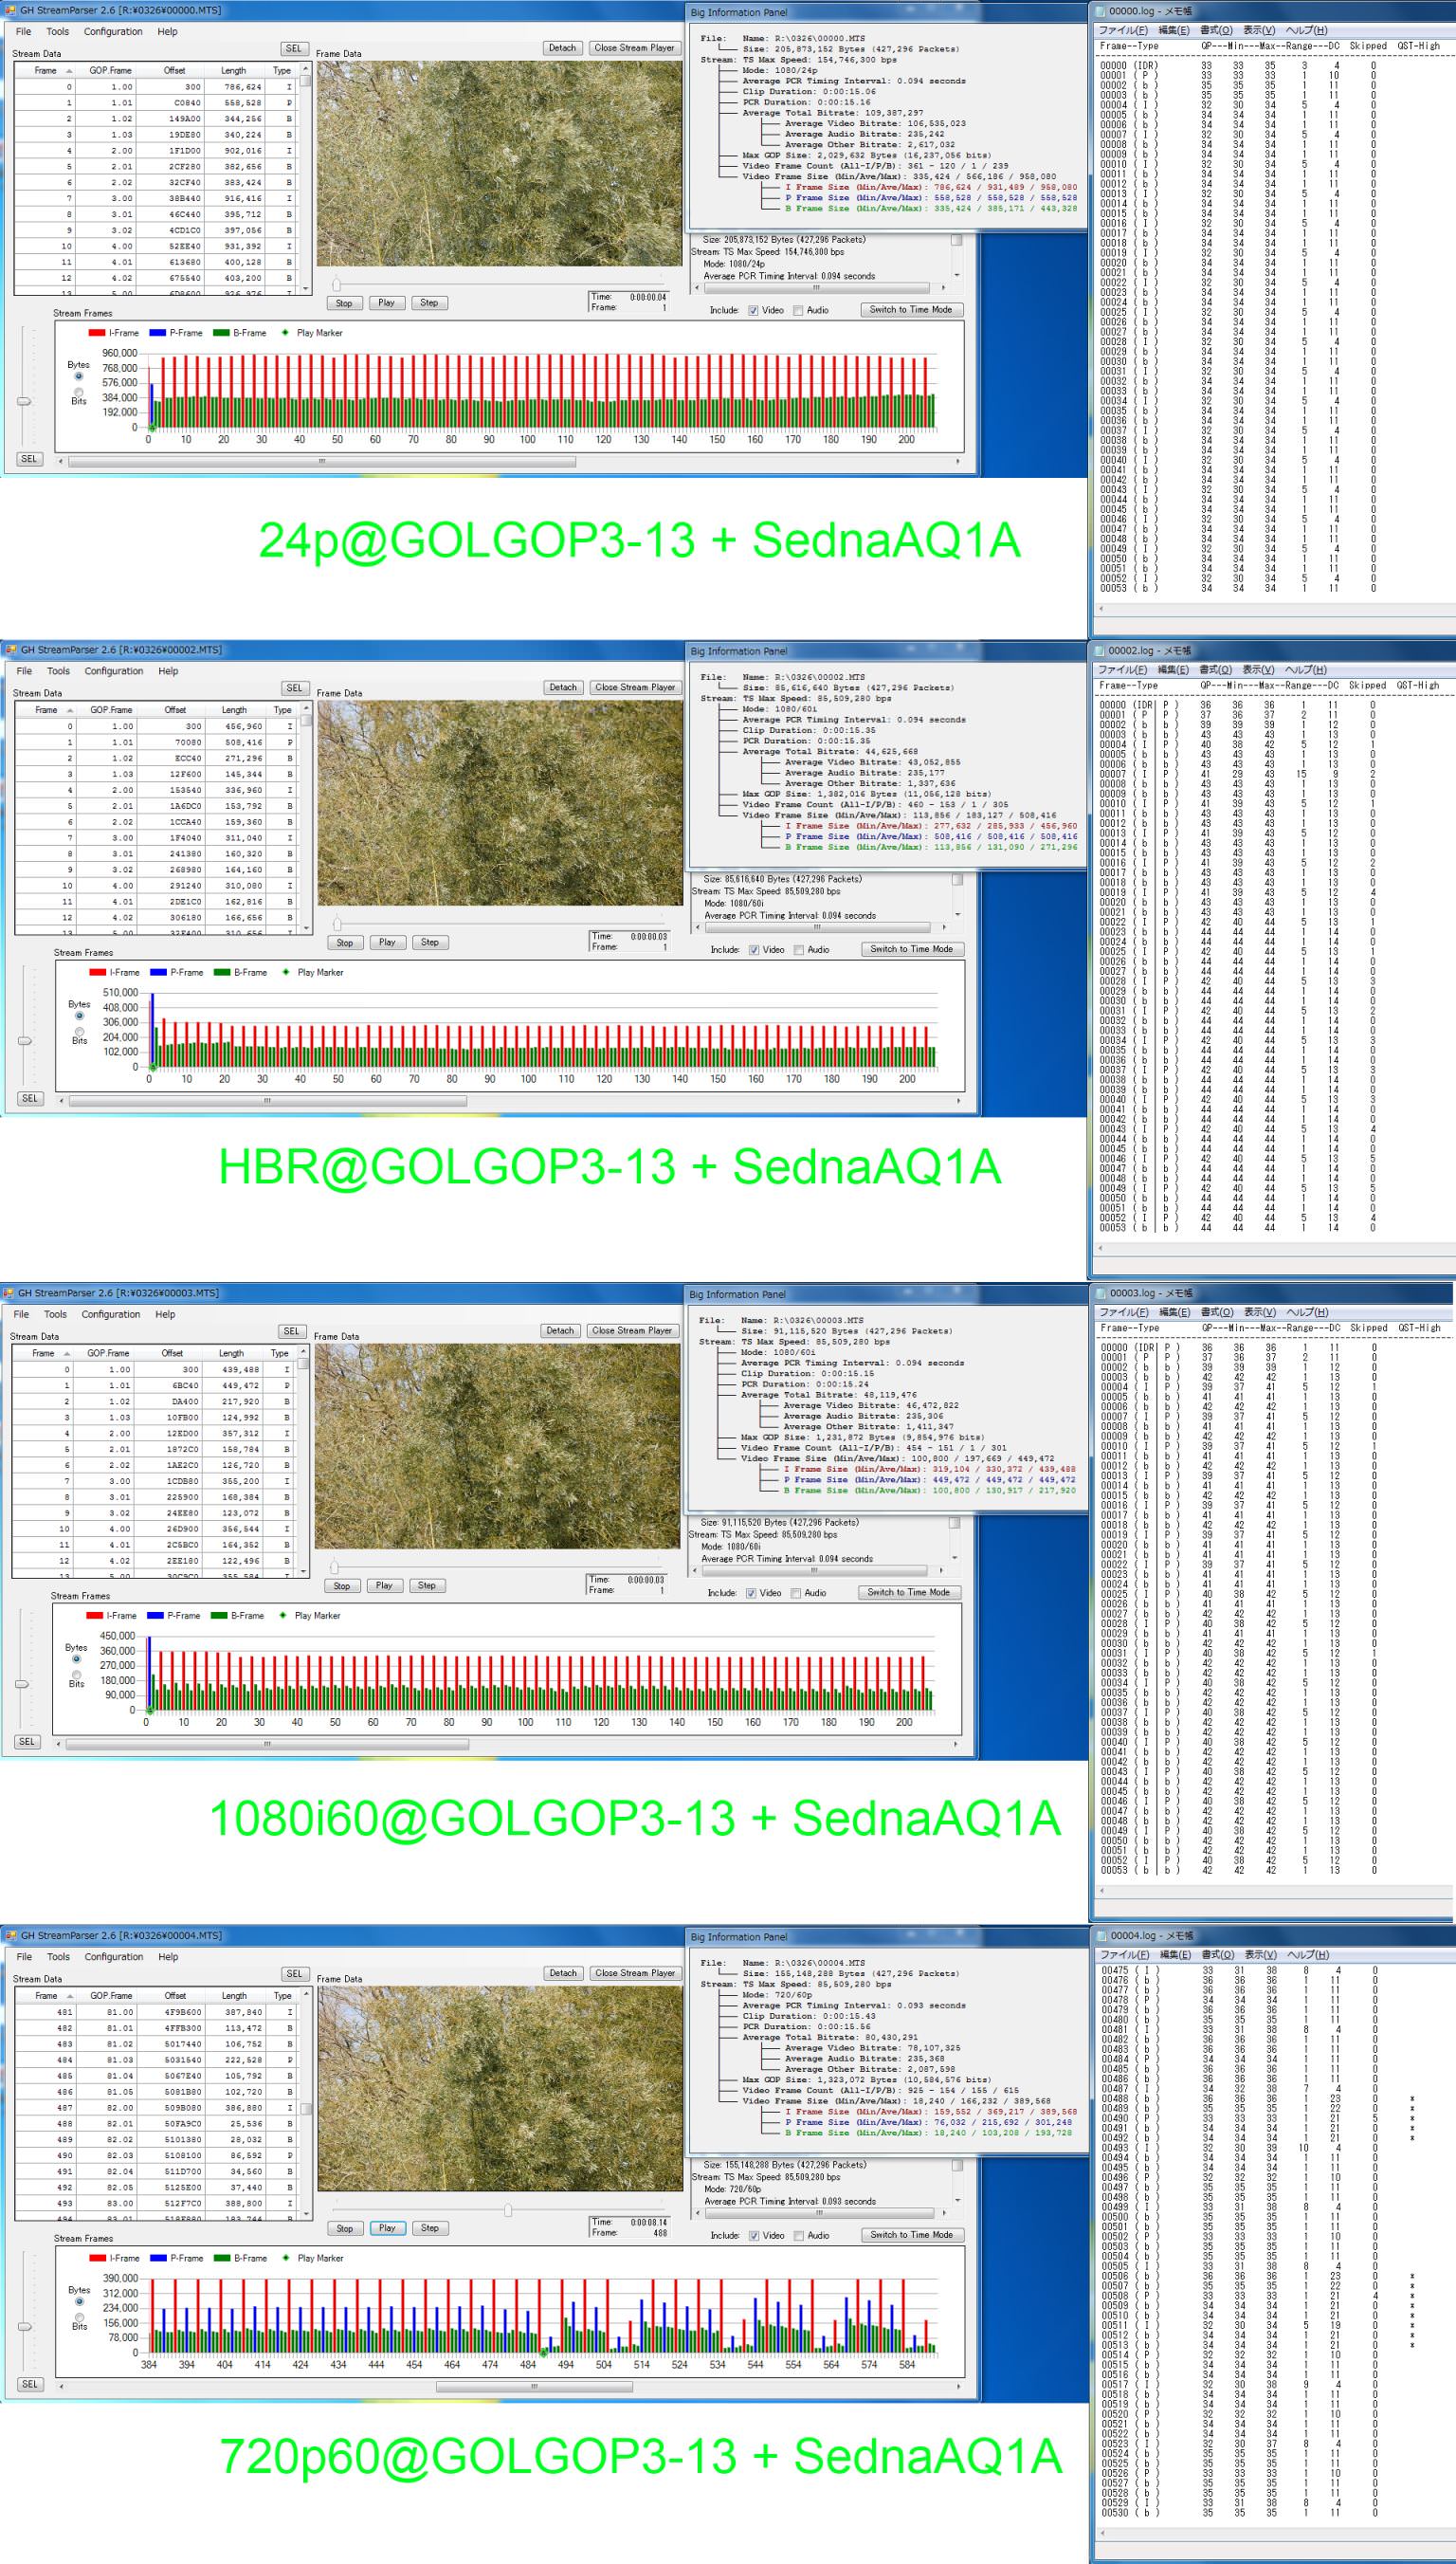
Task: Open Configuration menu in the 00003.MTS window
Action: point(110,1314)
